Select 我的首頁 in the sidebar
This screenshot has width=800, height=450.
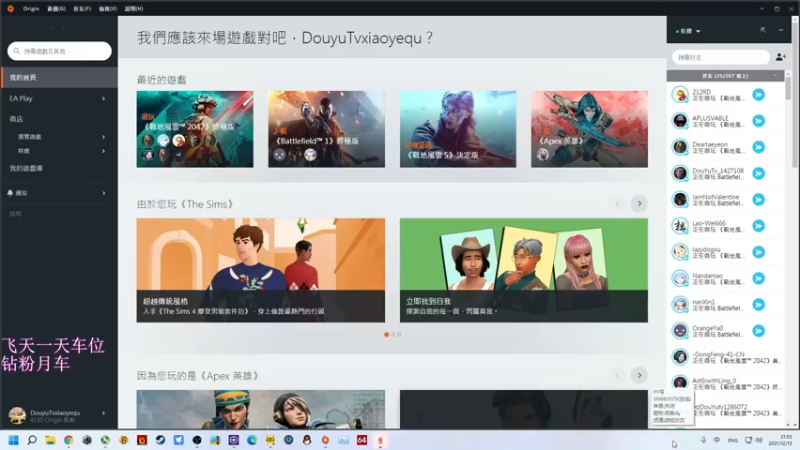pyautogui.click(x=59, y=78)
